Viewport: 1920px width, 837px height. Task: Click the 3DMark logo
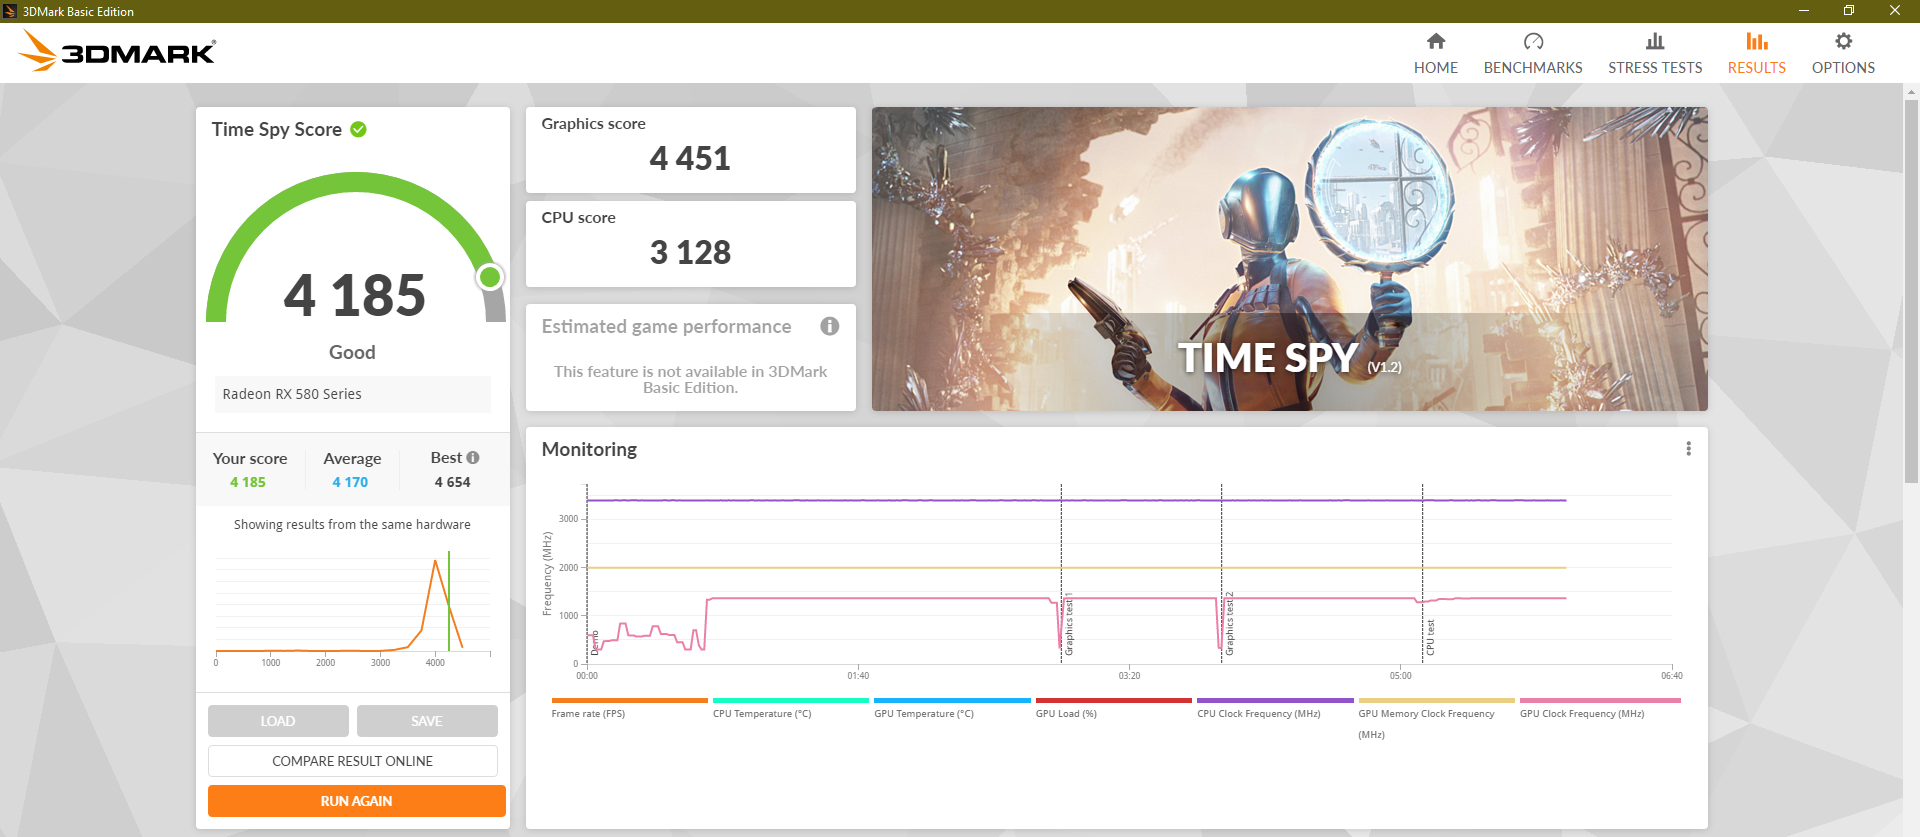pos(118,51)
